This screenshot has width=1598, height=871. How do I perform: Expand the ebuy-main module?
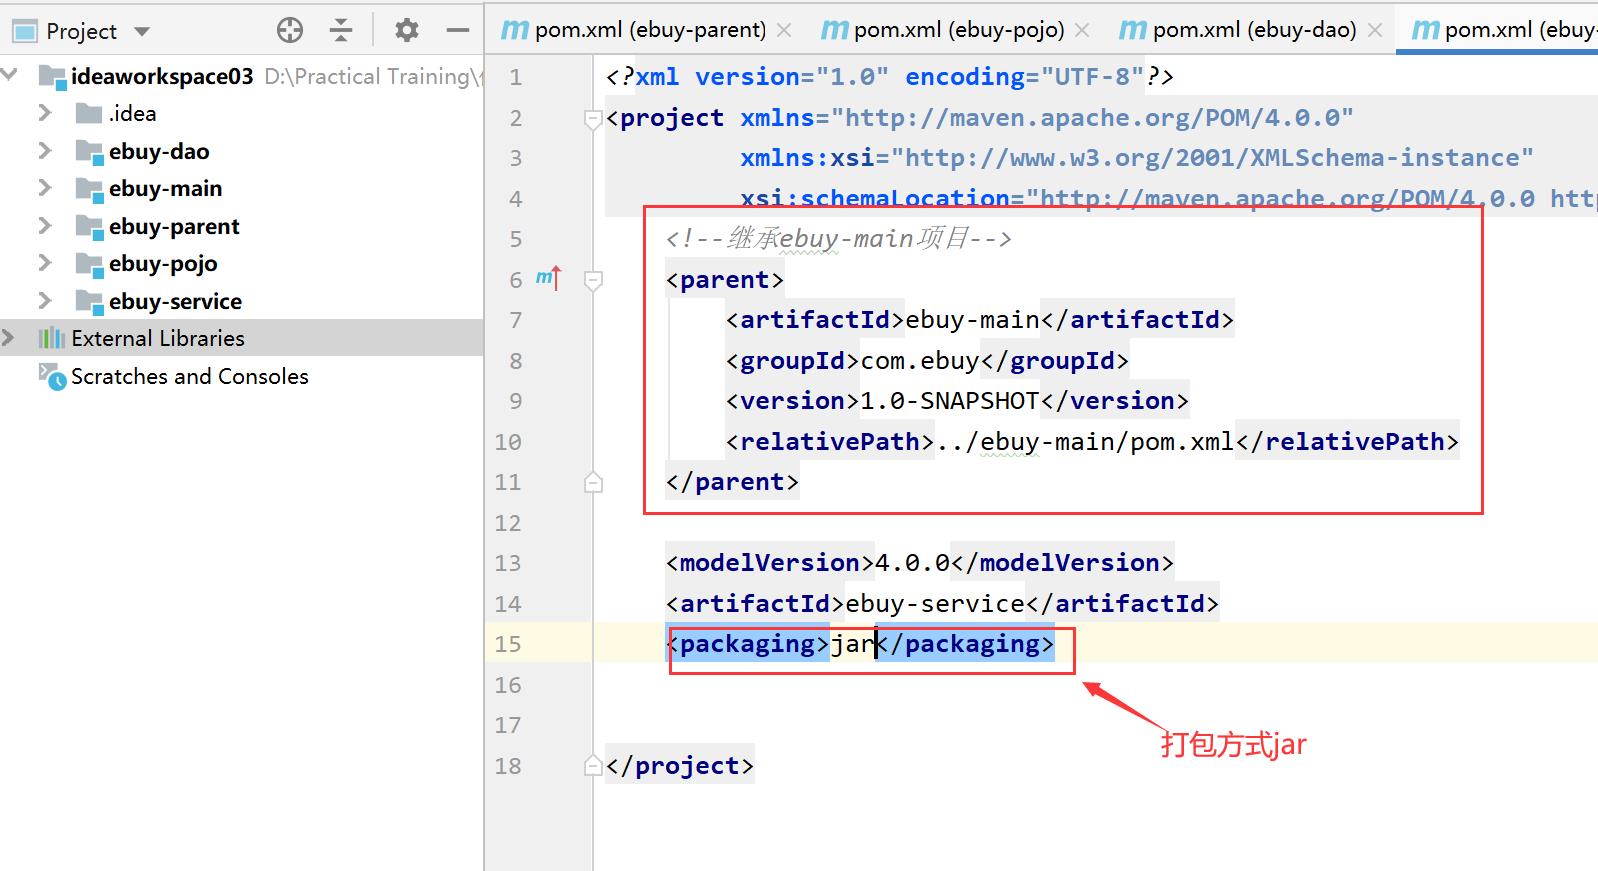[x=44, y=188]
